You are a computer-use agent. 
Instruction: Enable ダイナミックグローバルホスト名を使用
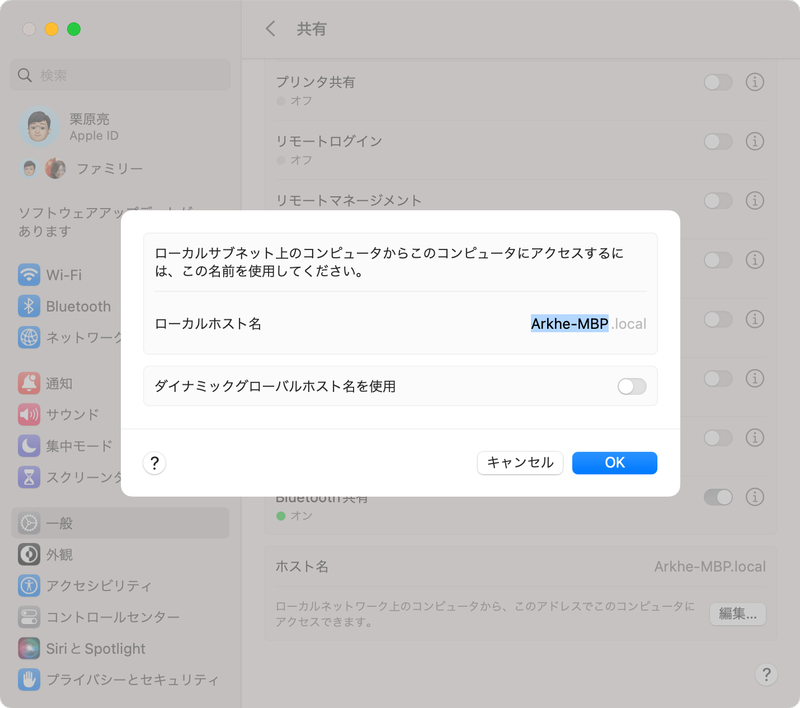[x=631, y=384]
